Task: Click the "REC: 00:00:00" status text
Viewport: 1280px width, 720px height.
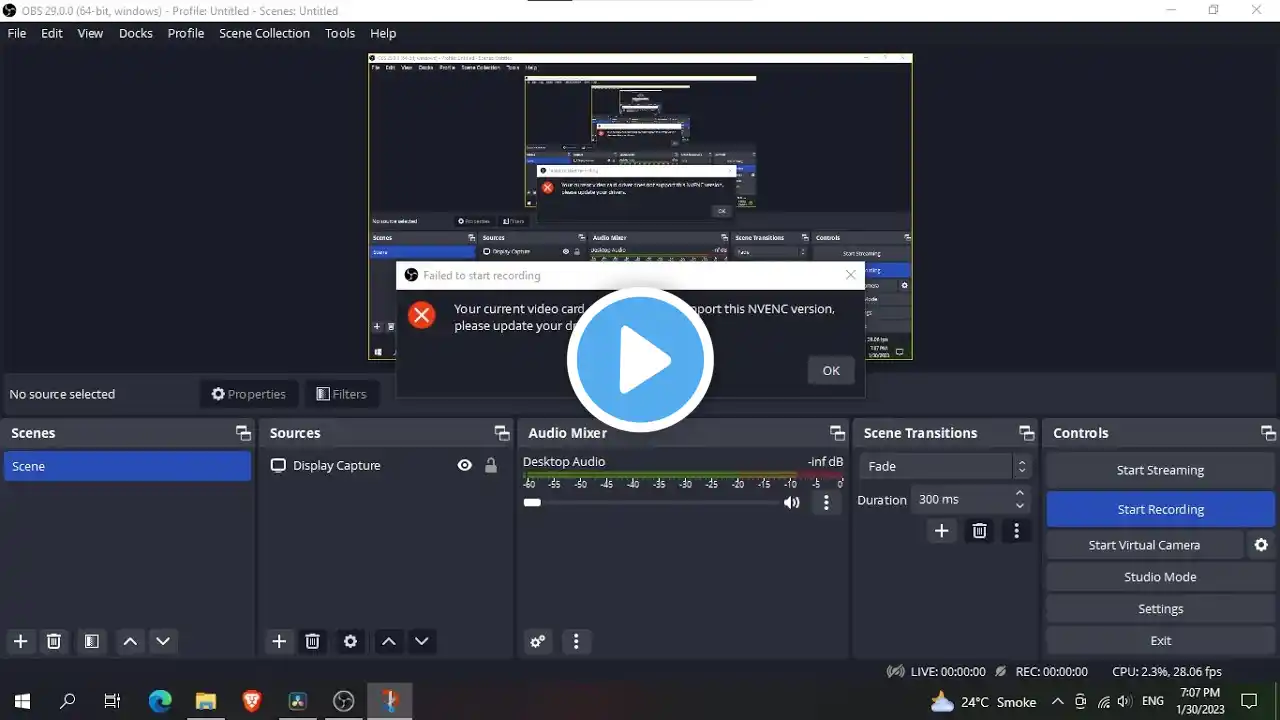Action: tap(1051, 672)
